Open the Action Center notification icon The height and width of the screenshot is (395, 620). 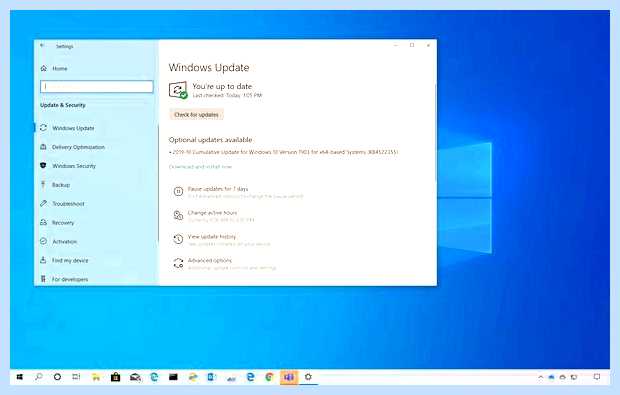point(597,377)
